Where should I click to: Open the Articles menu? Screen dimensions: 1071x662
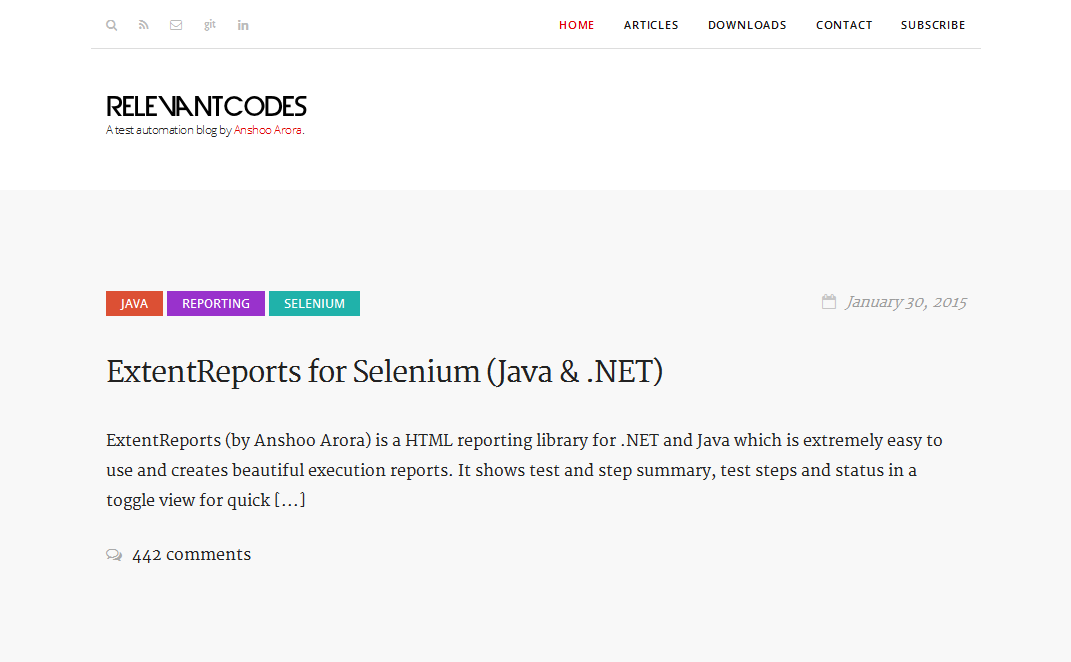(x=651, y=25)
